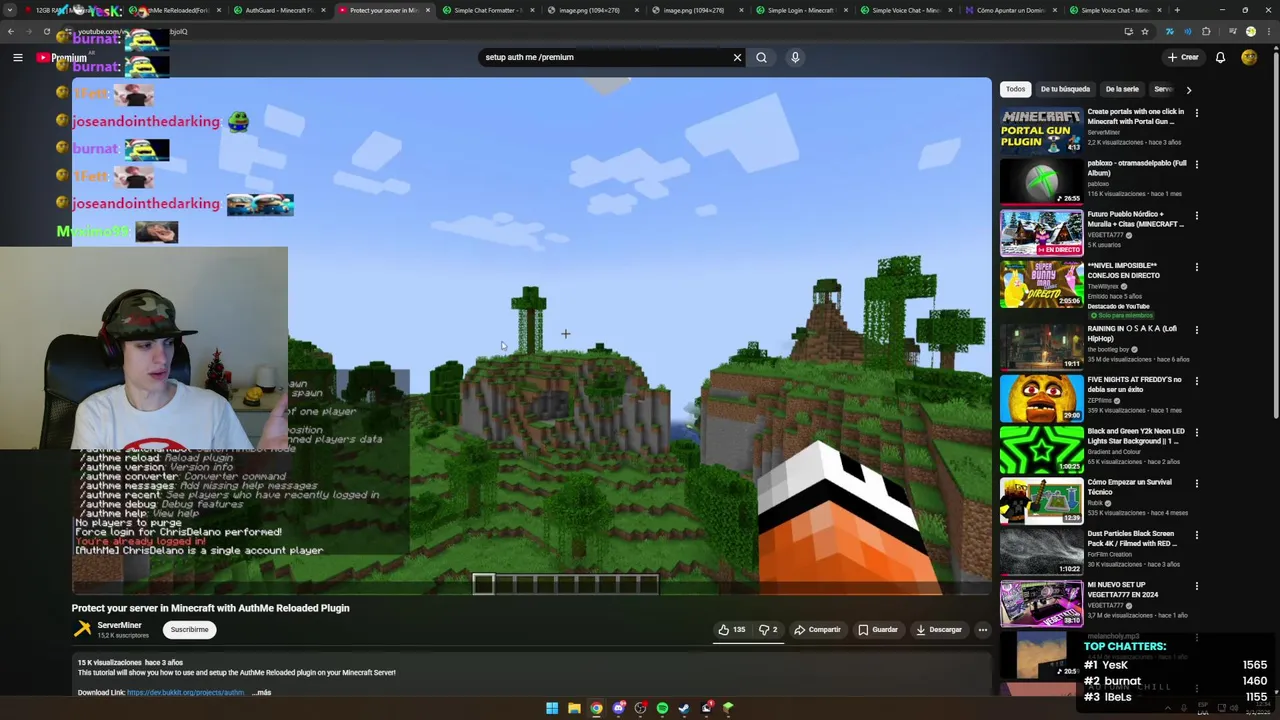The image size is (1280, 720).
Task: Open the notifications bell
Action: pyautogui.click(x=1220, y=57)
